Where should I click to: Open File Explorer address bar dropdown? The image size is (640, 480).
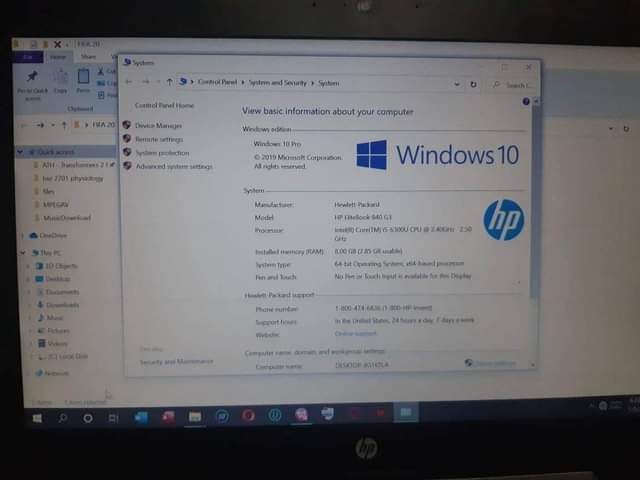pos(611,129)
